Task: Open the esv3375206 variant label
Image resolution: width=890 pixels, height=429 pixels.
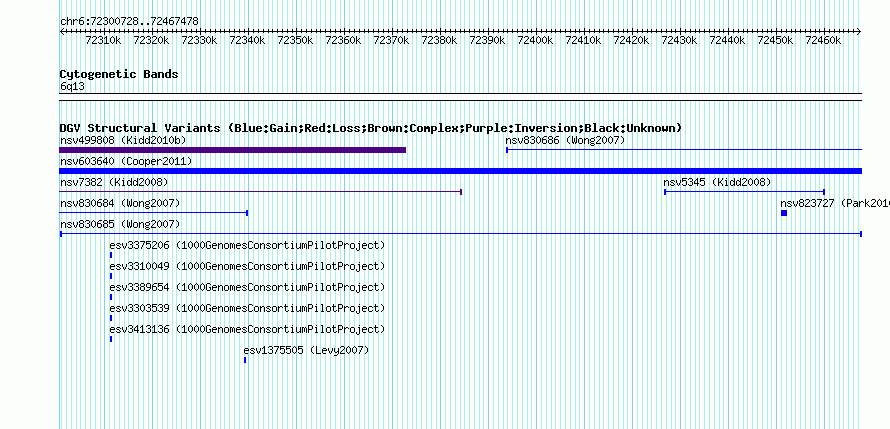Action: point(247,245)
